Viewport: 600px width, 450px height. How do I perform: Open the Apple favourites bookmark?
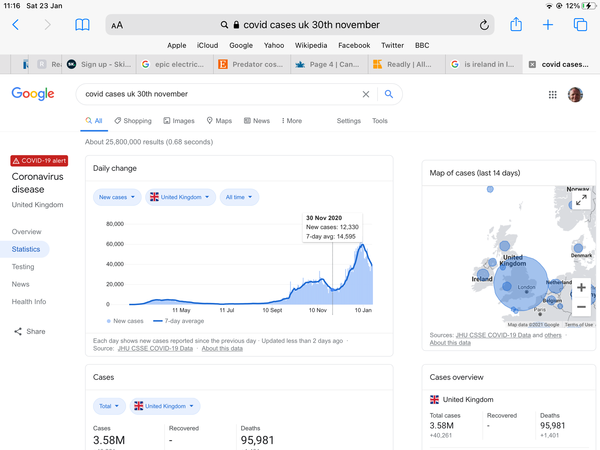pyautogui.click(x=176, y=45)
